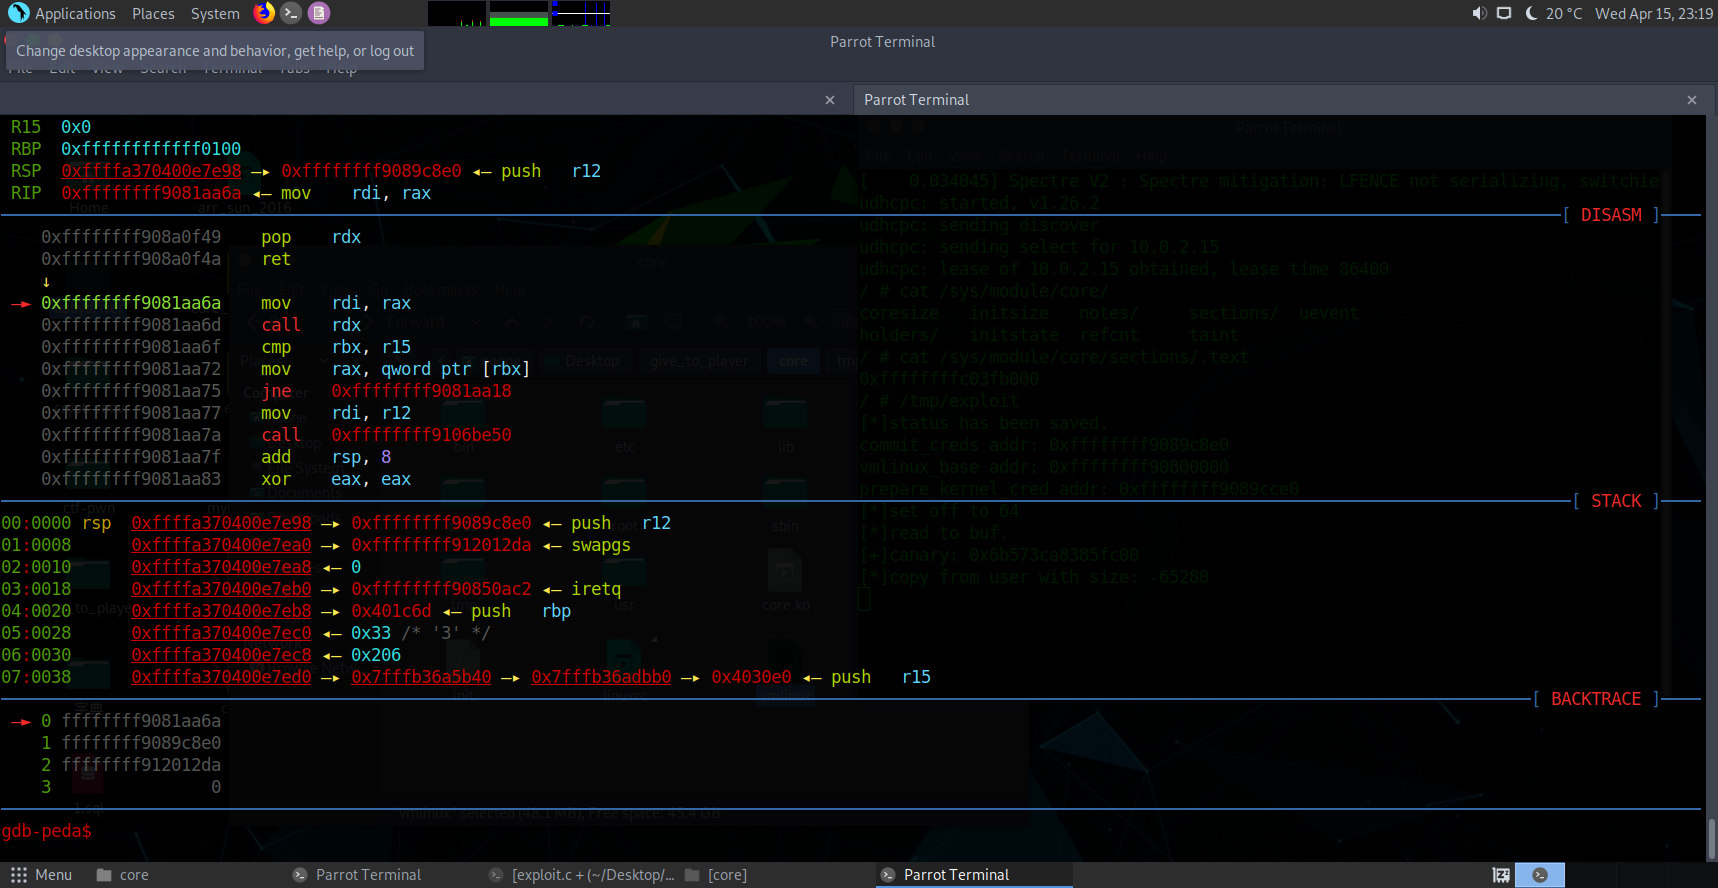Click the 20 °C temperature reading
The image size is (1718, 888).
coord(1564,14)
